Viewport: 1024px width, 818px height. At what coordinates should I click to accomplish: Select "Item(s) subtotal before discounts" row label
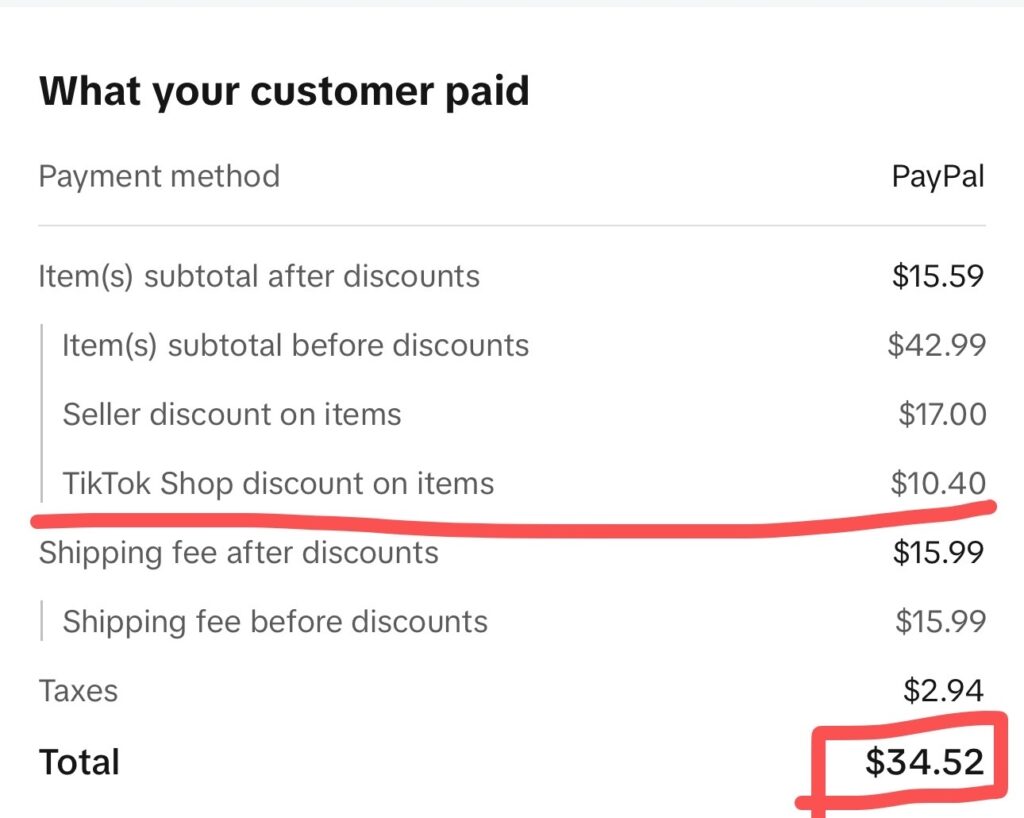295,345
